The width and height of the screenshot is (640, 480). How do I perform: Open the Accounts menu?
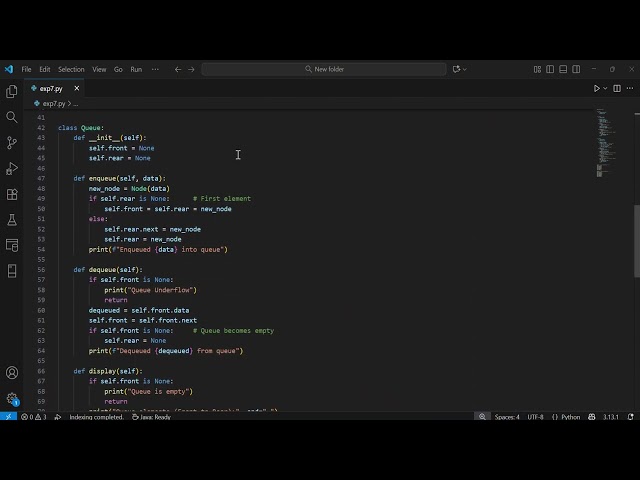[x=12, y=372]
